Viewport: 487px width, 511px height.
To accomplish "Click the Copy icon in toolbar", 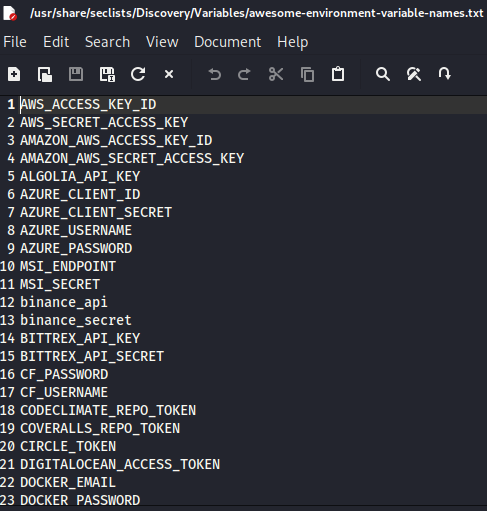I will pyautogui.click(x=307, y=74).
